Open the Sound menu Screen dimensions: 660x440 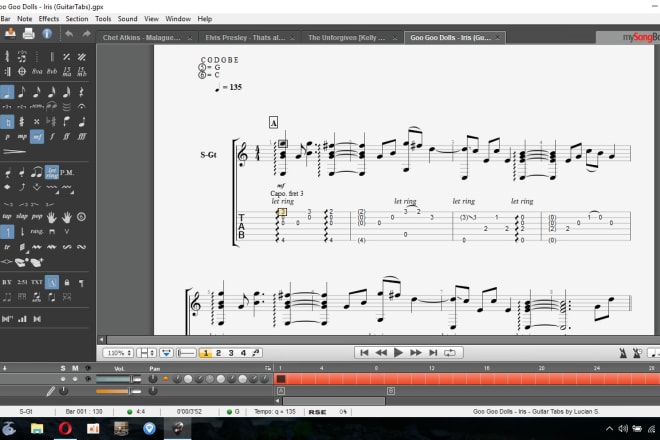click(128, 19)
